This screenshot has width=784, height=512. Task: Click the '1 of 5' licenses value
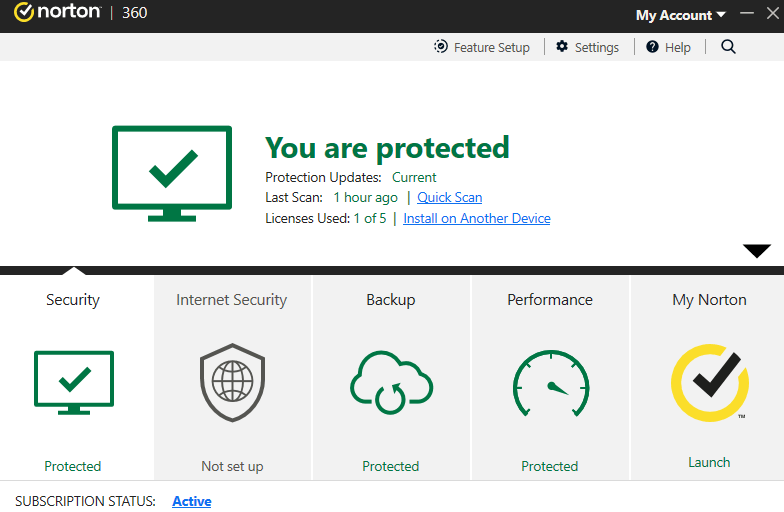point(370,218)
